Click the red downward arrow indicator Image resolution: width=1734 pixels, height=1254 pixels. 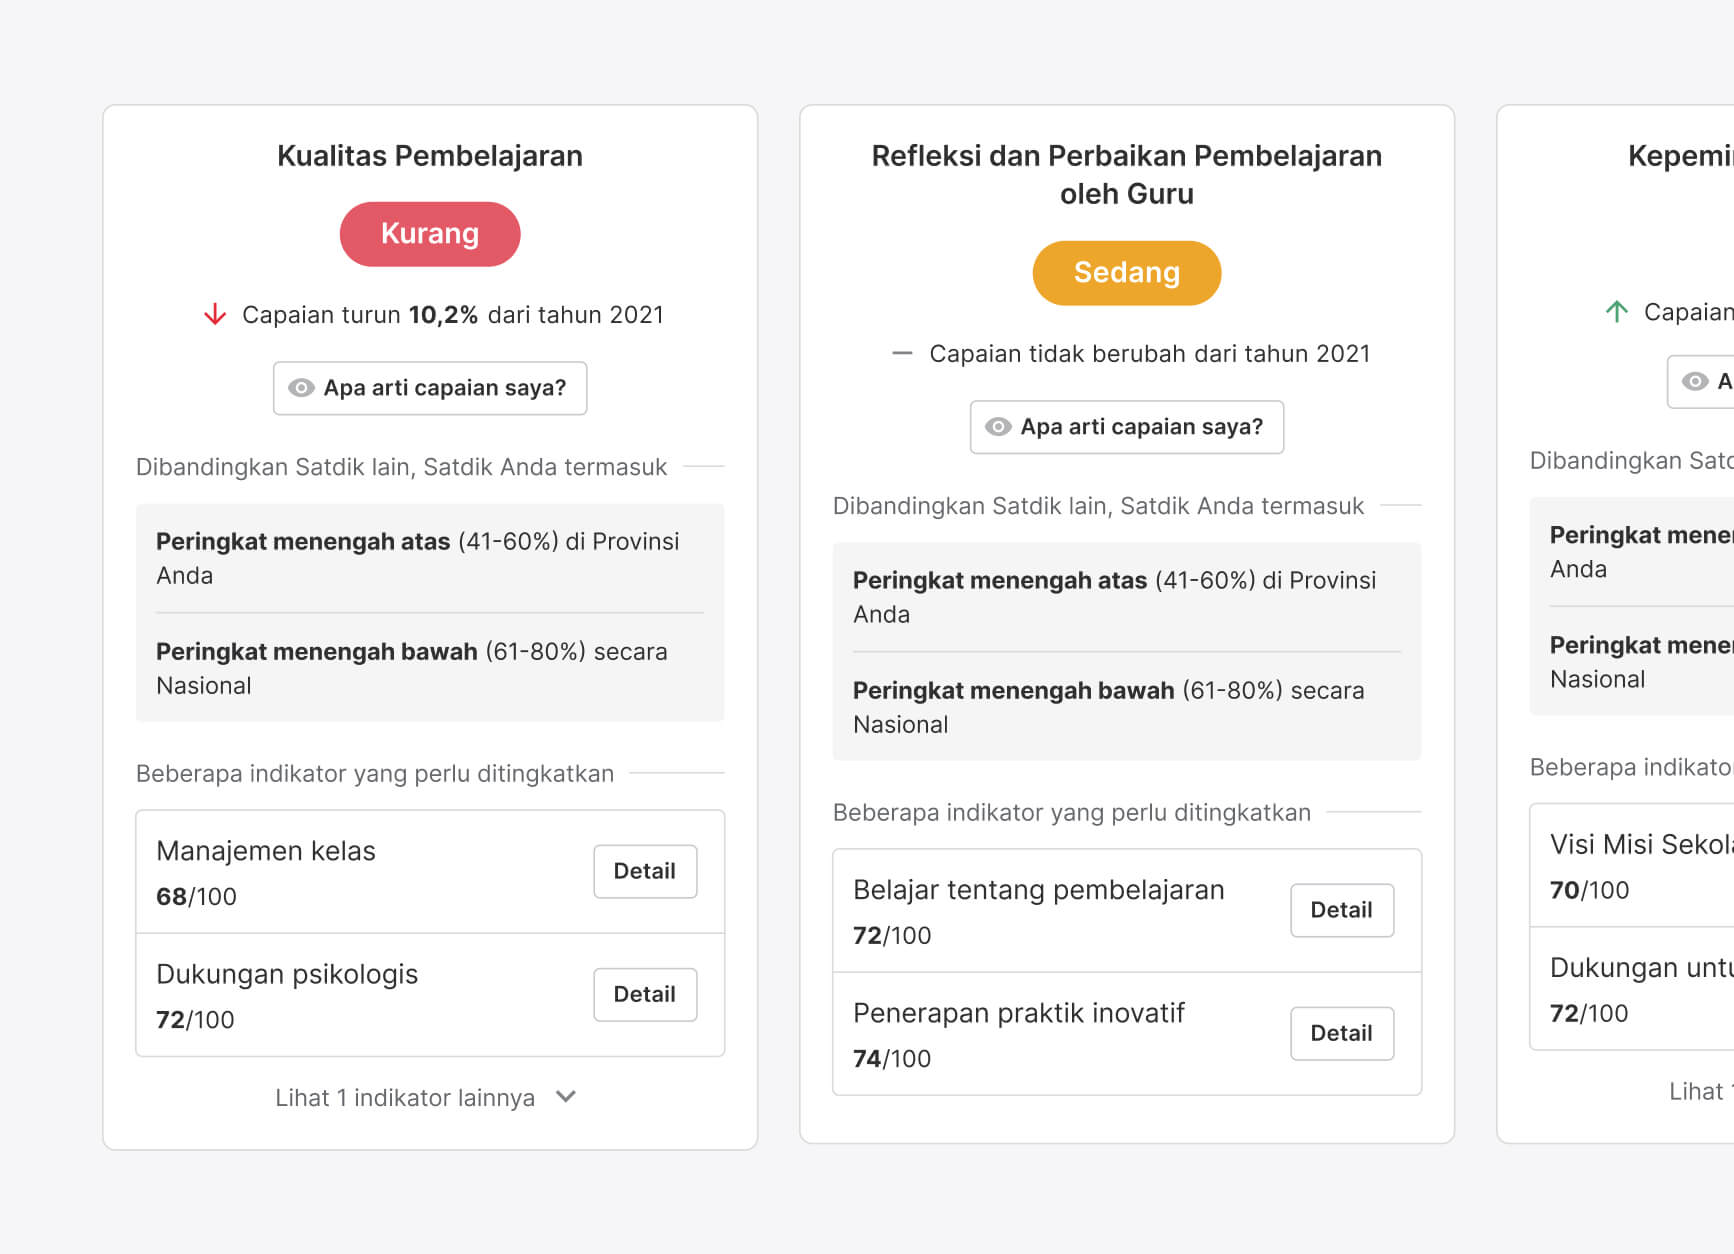point(213,314)
